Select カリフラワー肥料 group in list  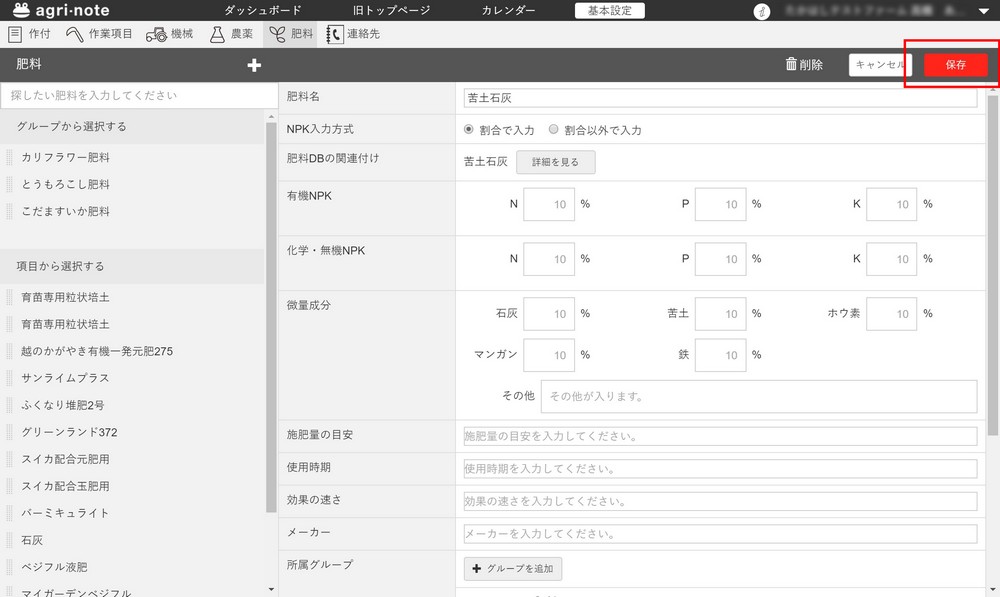65,158
